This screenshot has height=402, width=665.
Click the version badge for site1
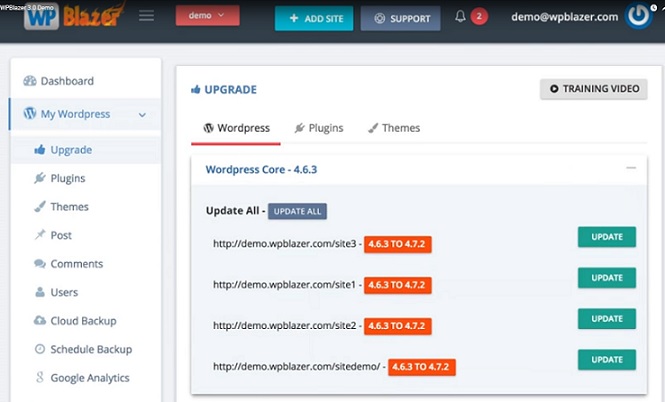tap(397, 285)
